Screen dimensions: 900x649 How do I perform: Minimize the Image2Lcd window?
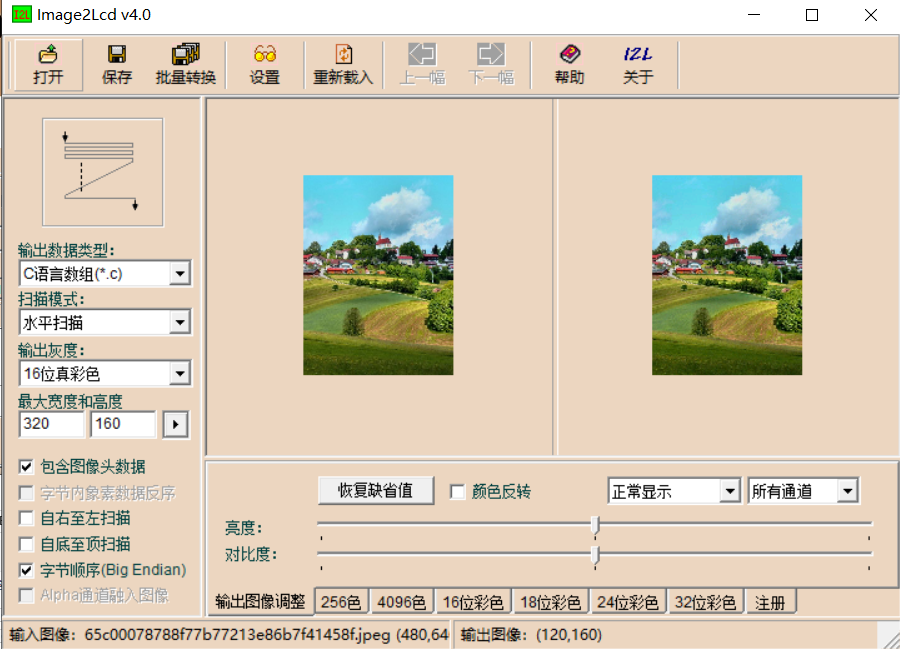754,15
